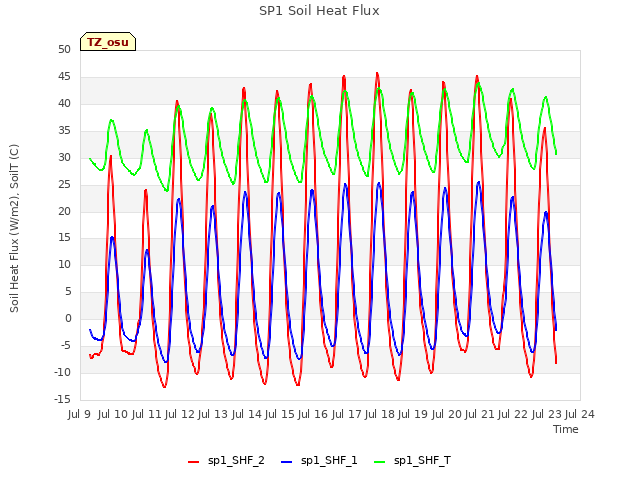Click the Jul 16 x-axis tick label
The image size is (640, 480).
pos(313,414)
